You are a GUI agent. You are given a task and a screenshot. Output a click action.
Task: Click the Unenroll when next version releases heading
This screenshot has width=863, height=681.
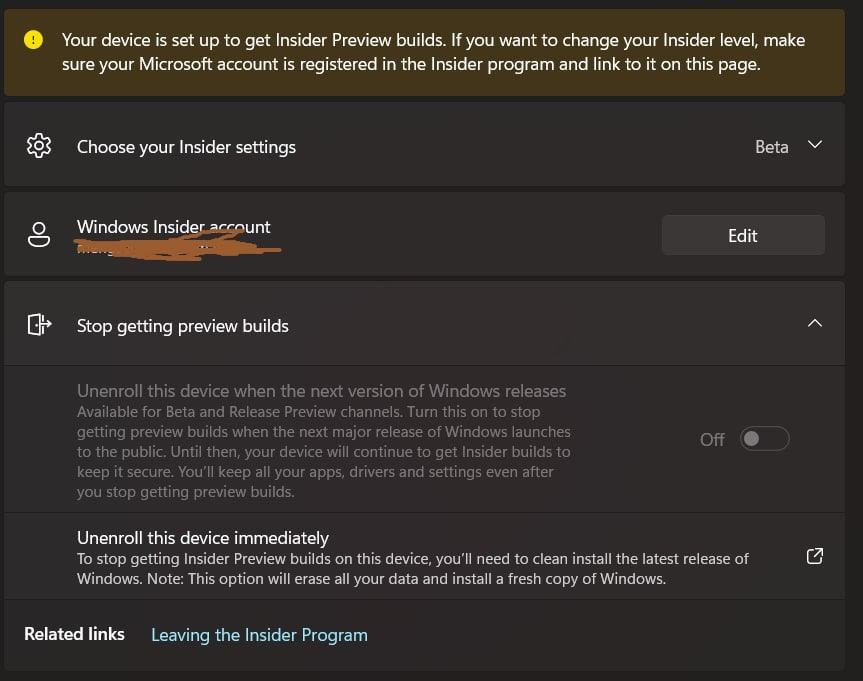pyautogui.click(x=321, y=391)
